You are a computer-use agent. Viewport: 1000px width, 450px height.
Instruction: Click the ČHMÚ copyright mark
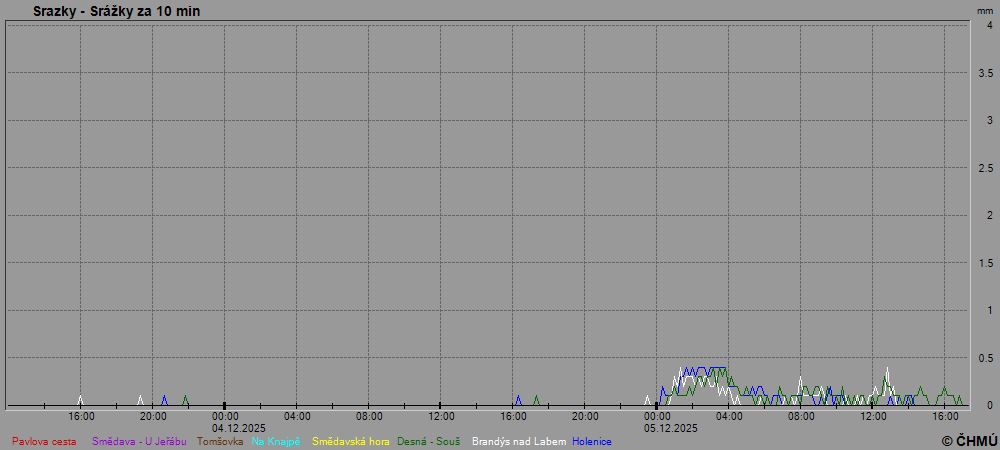969,440
